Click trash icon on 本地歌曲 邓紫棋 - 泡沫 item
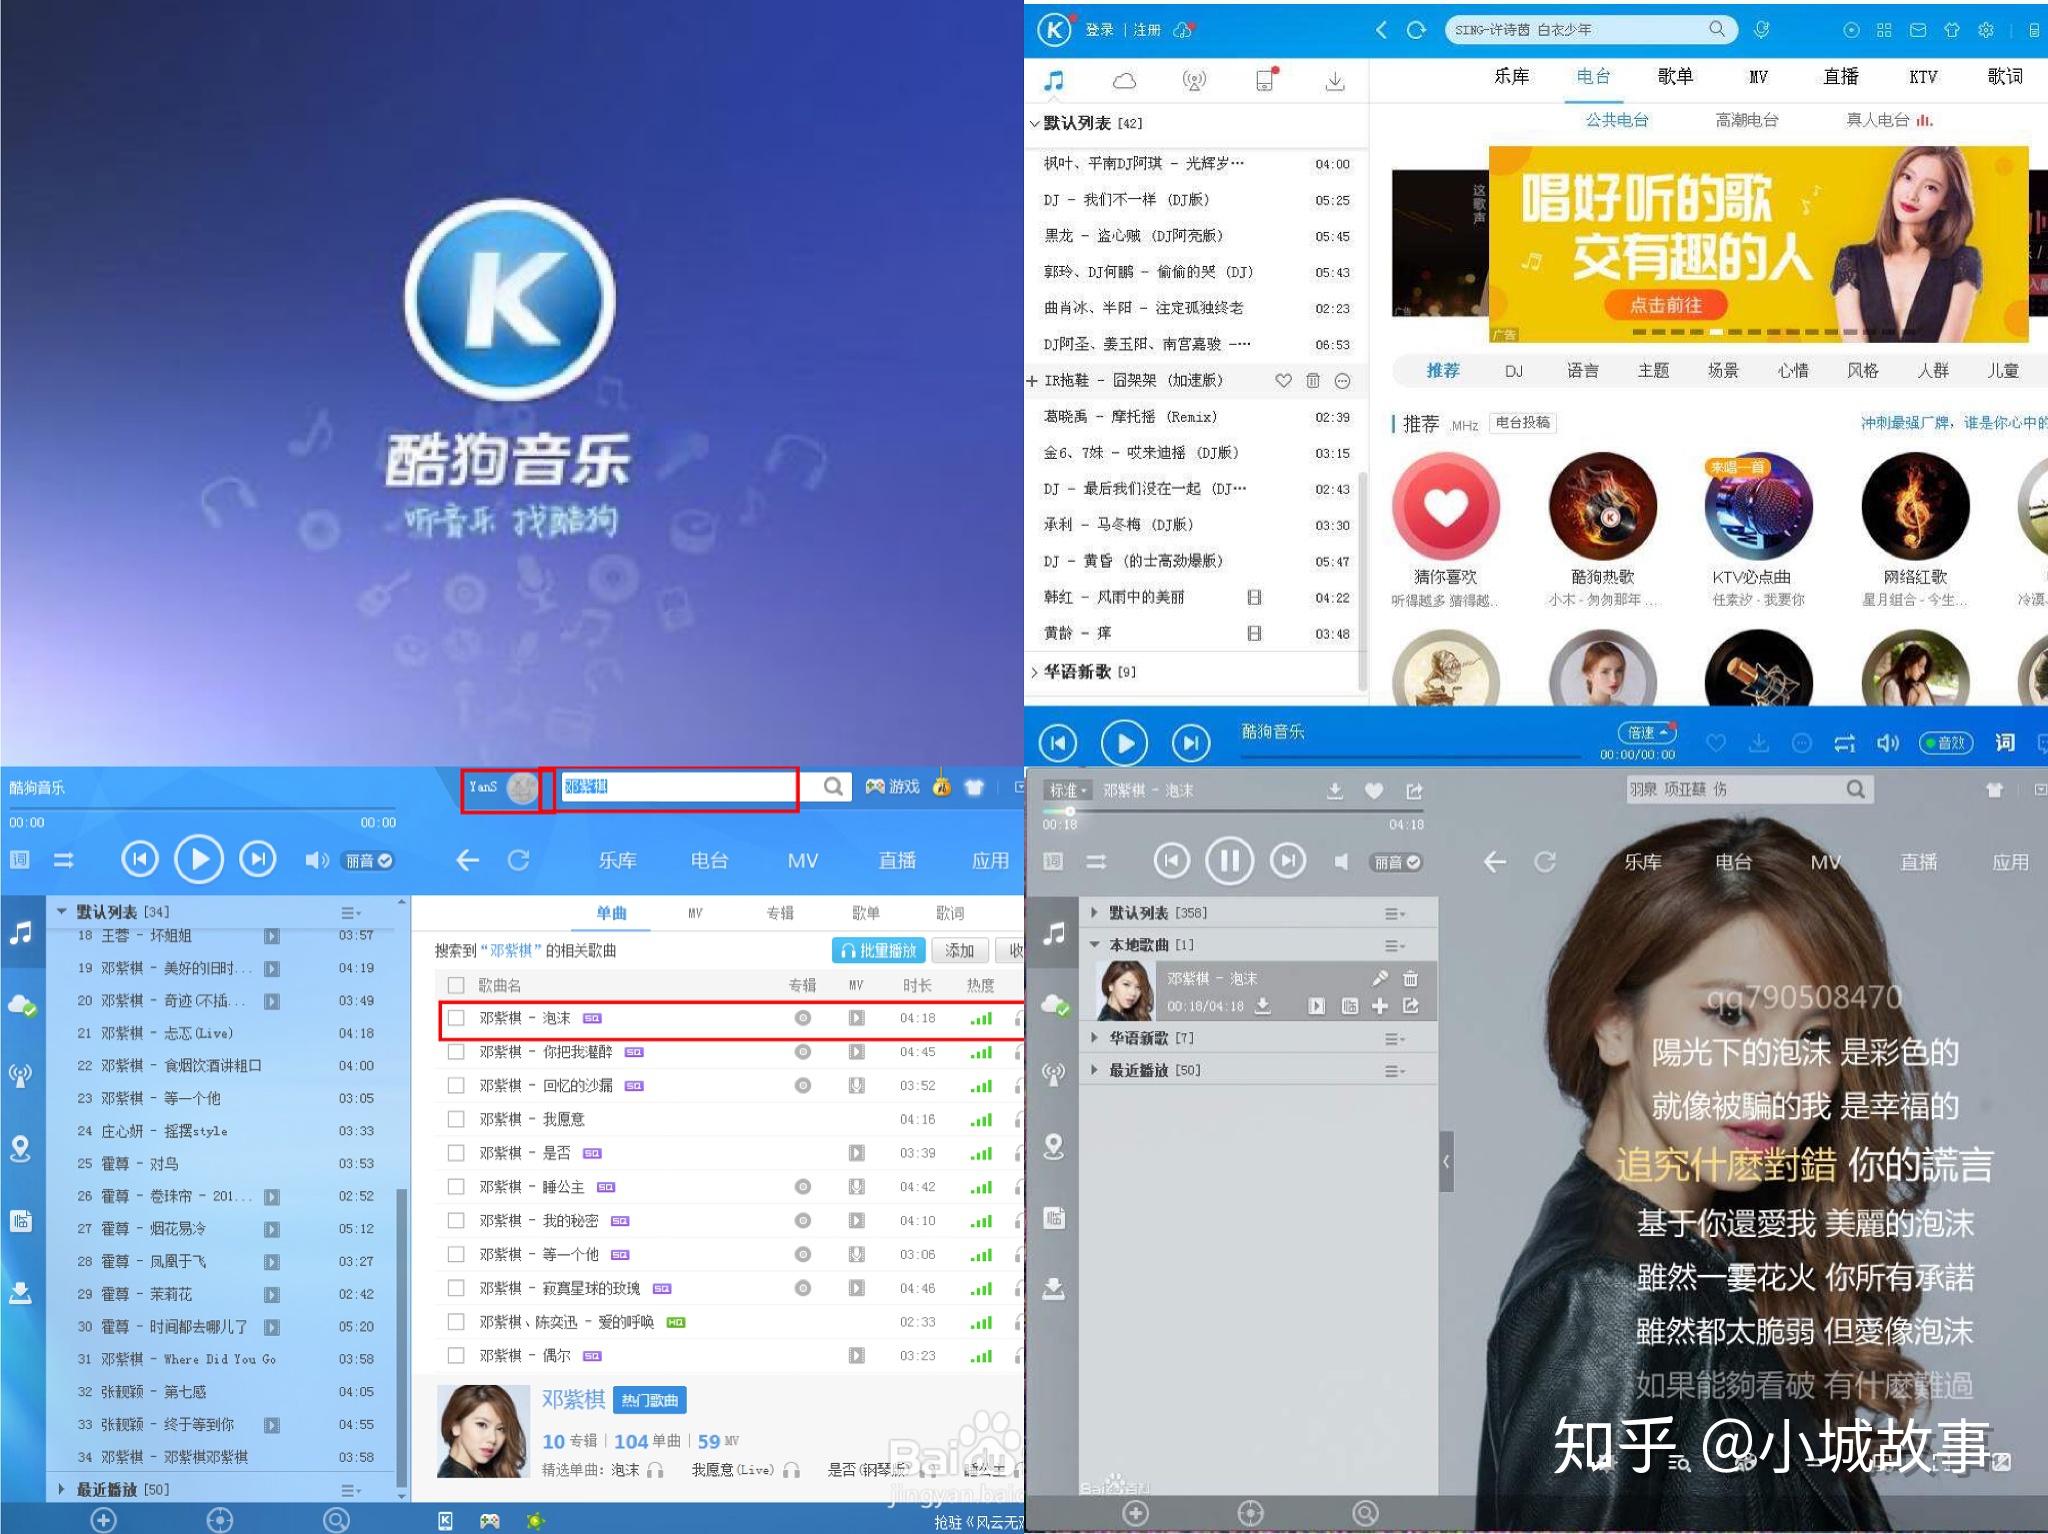The image size is (2048, 1534). [1410, 978]
